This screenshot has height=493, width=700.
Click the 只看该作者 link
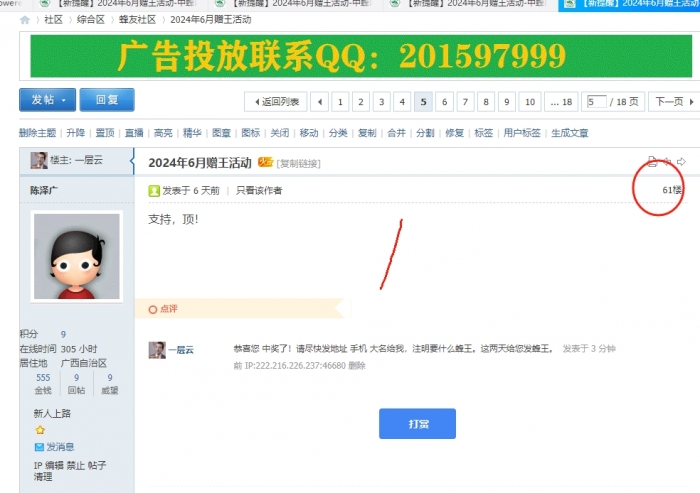(259, 190)
